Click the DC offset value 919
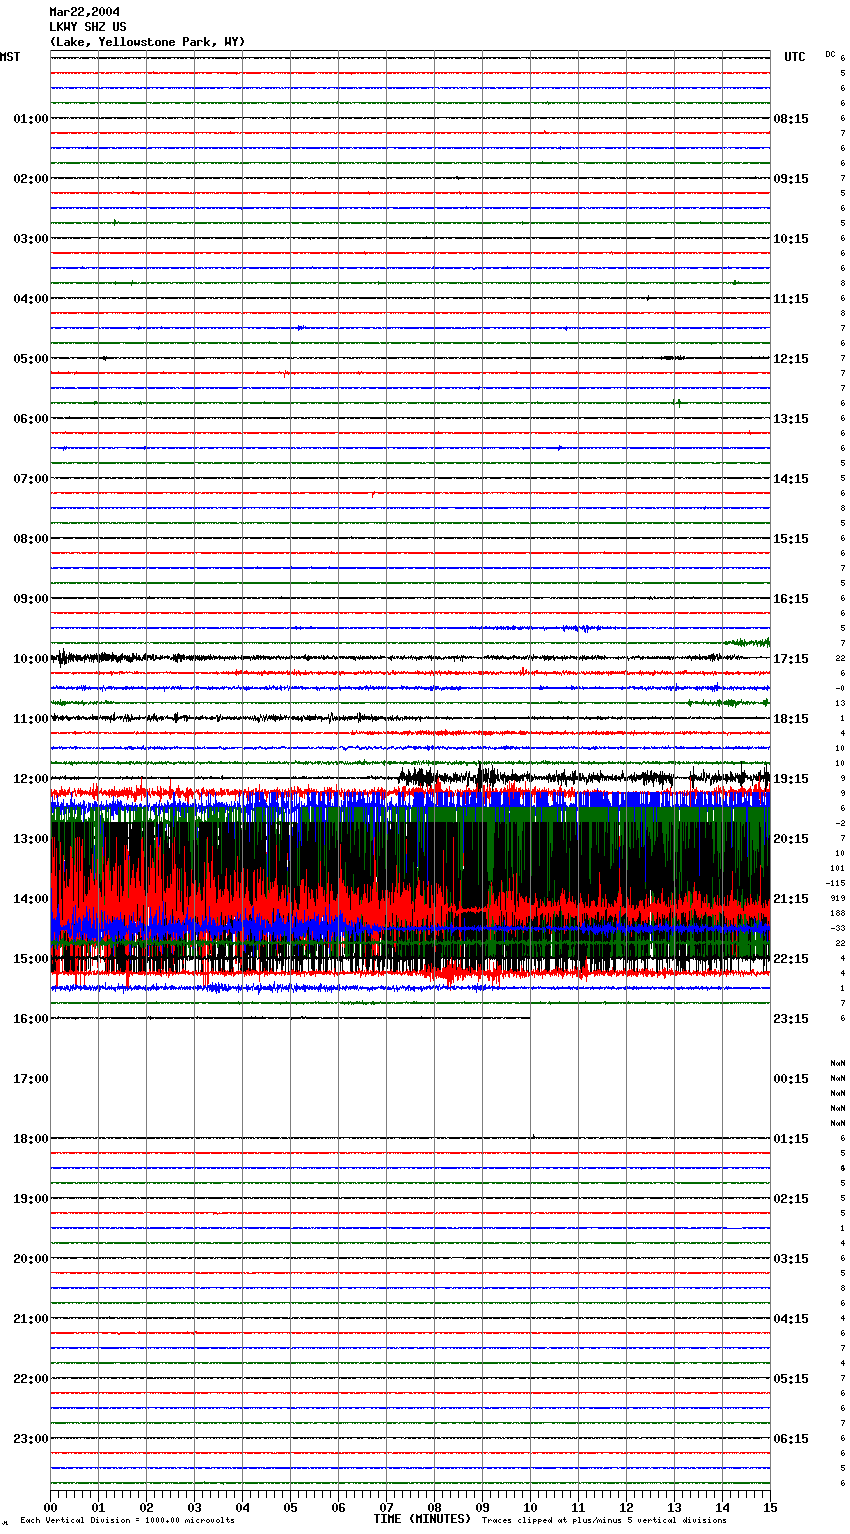The width and height of the screenshot is (850, 1534). 837,899
